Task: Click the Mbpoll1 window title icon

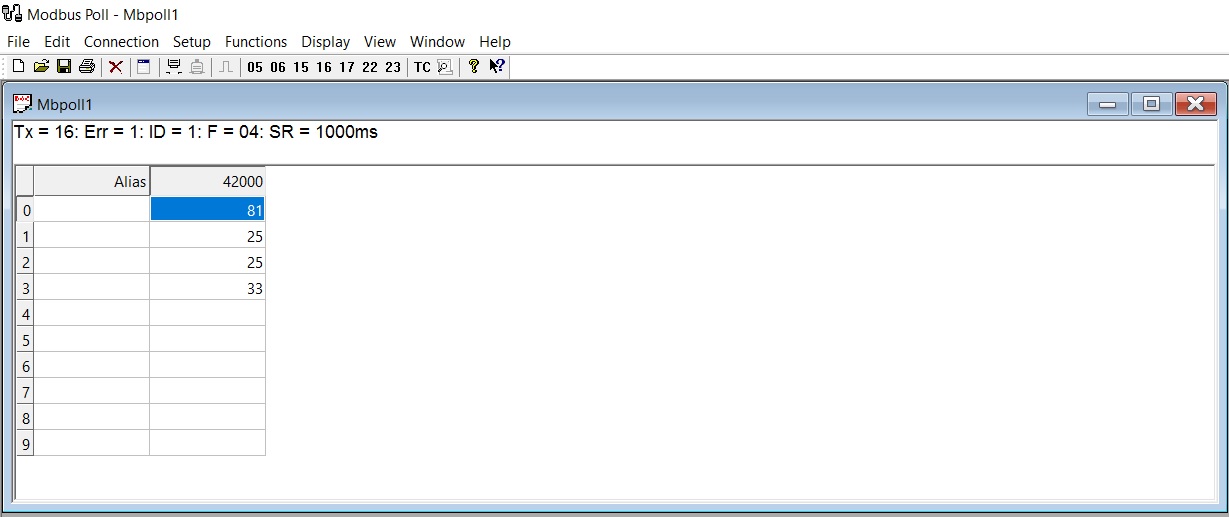Action: click(x=22, y=103)
